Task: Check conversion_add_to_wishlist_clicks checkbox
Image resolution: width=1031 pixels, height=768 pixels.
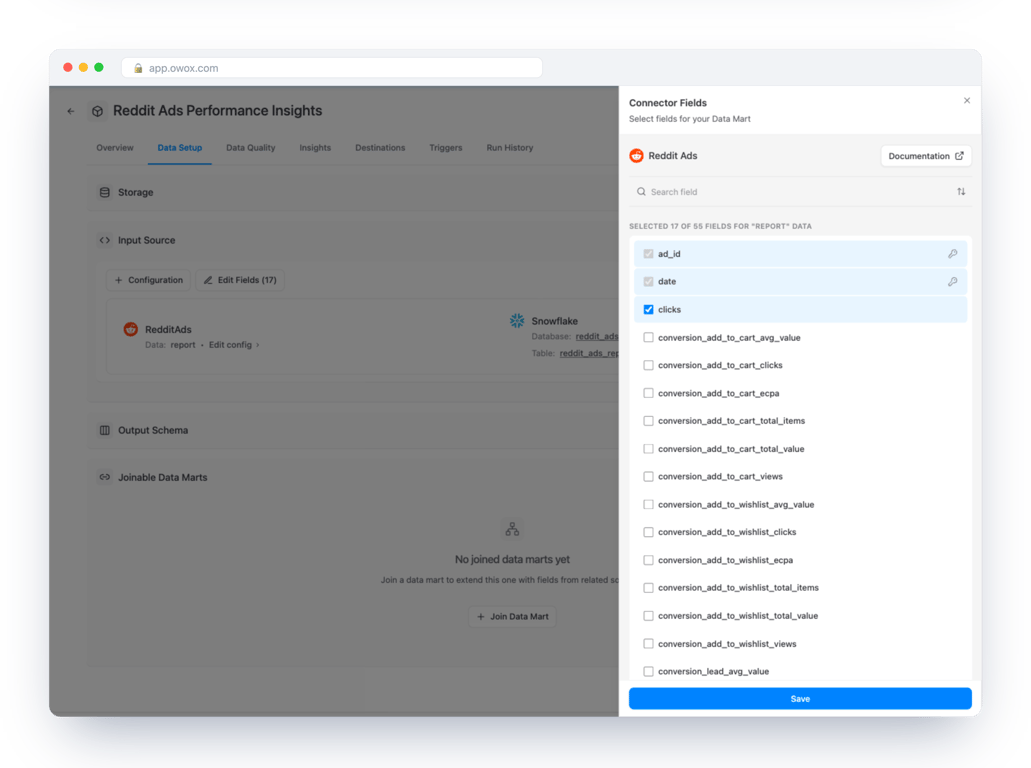Action: [x=648, y=532]
